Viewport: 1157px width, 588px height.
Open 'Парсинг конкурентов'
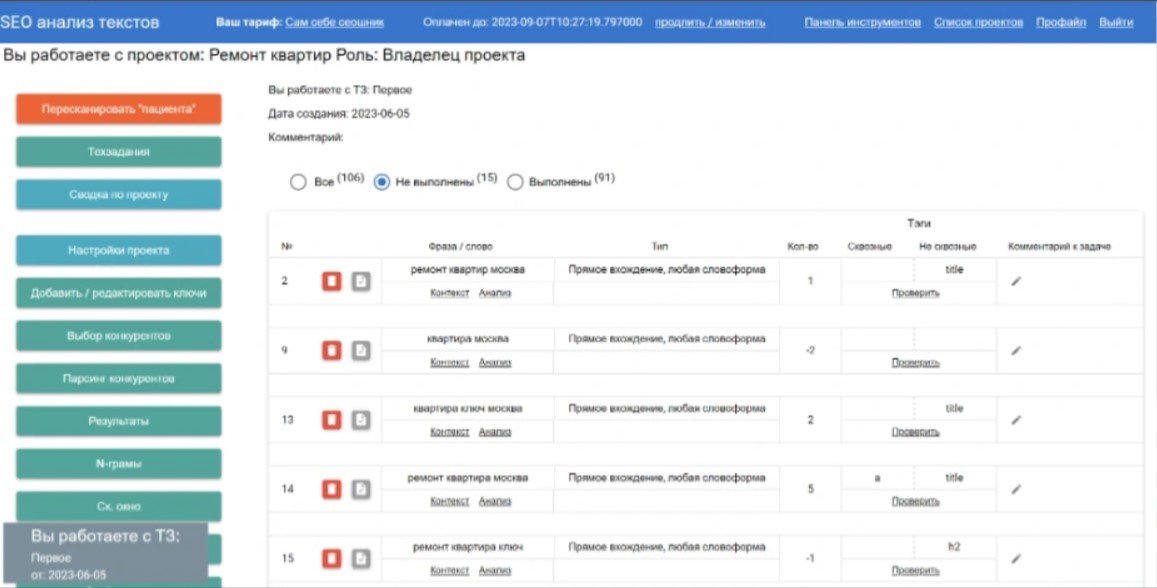click(x=119, y=378)
